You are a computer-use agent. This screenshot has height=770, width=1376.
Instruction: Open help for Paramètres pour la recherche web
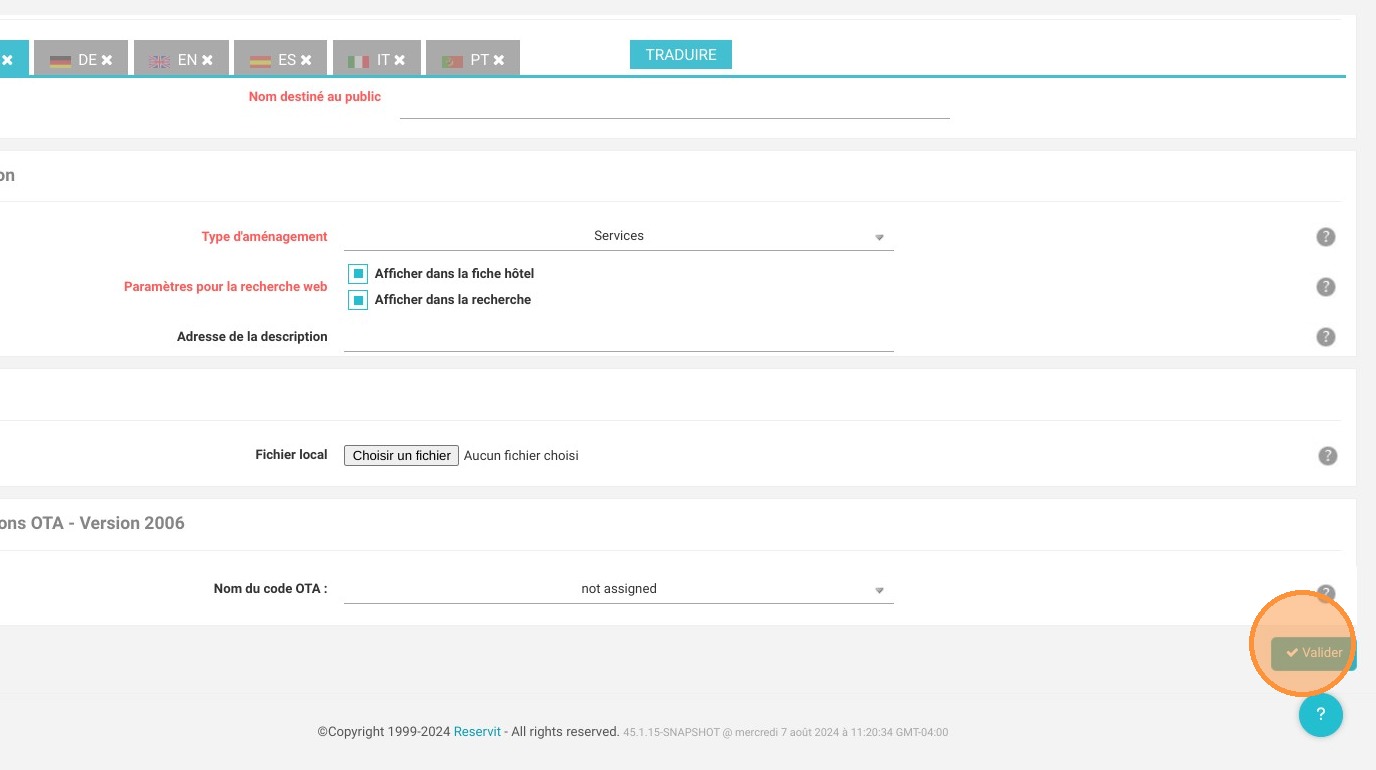point(1325,287)
